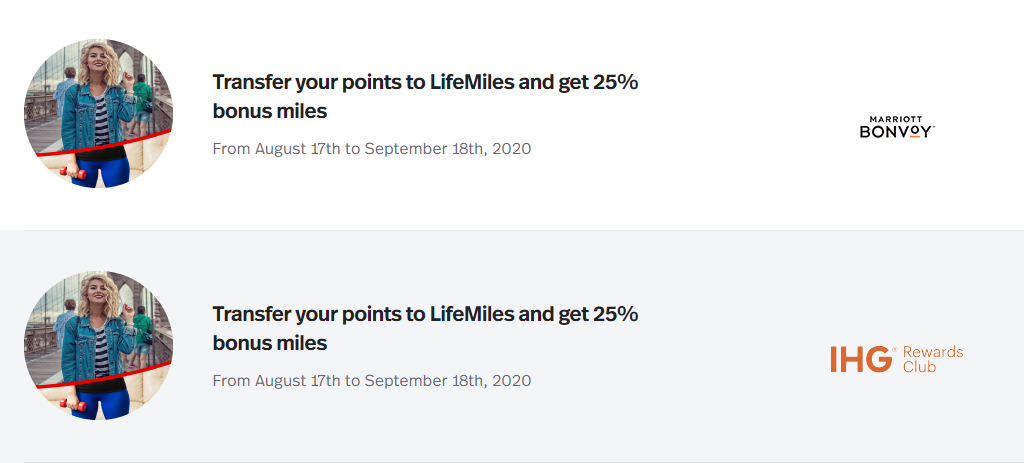
Task: Click the red dumbbell in the IHG photo
Action: coord(72,405)
